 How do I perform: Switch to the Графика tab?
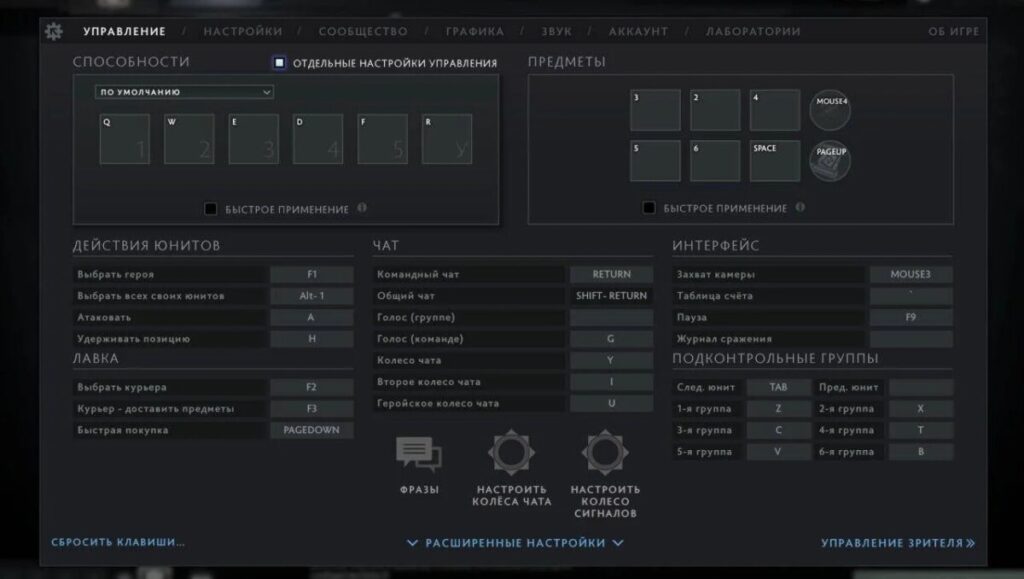click(x=474, y=31)
